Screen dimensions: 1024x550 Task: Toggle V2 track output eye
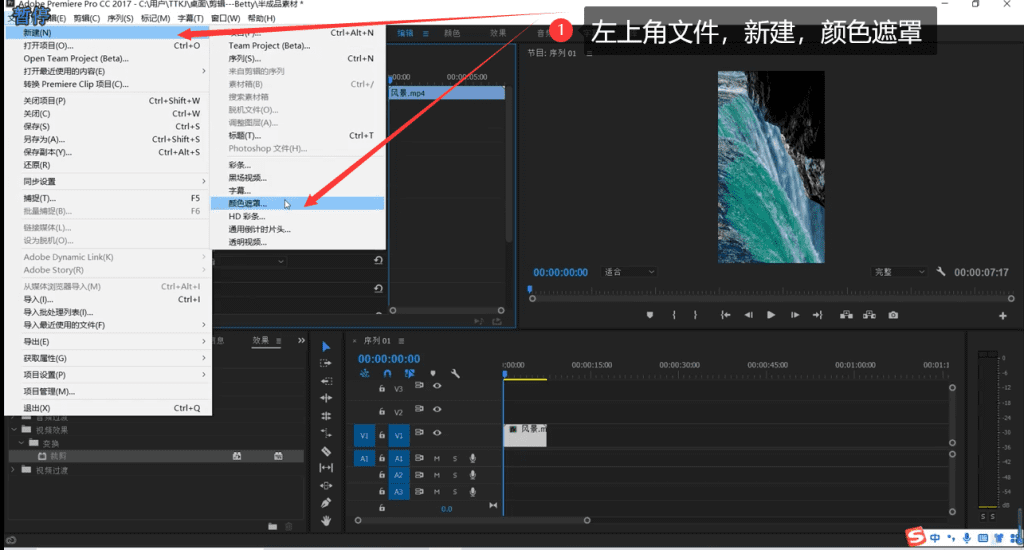(437, 410)
